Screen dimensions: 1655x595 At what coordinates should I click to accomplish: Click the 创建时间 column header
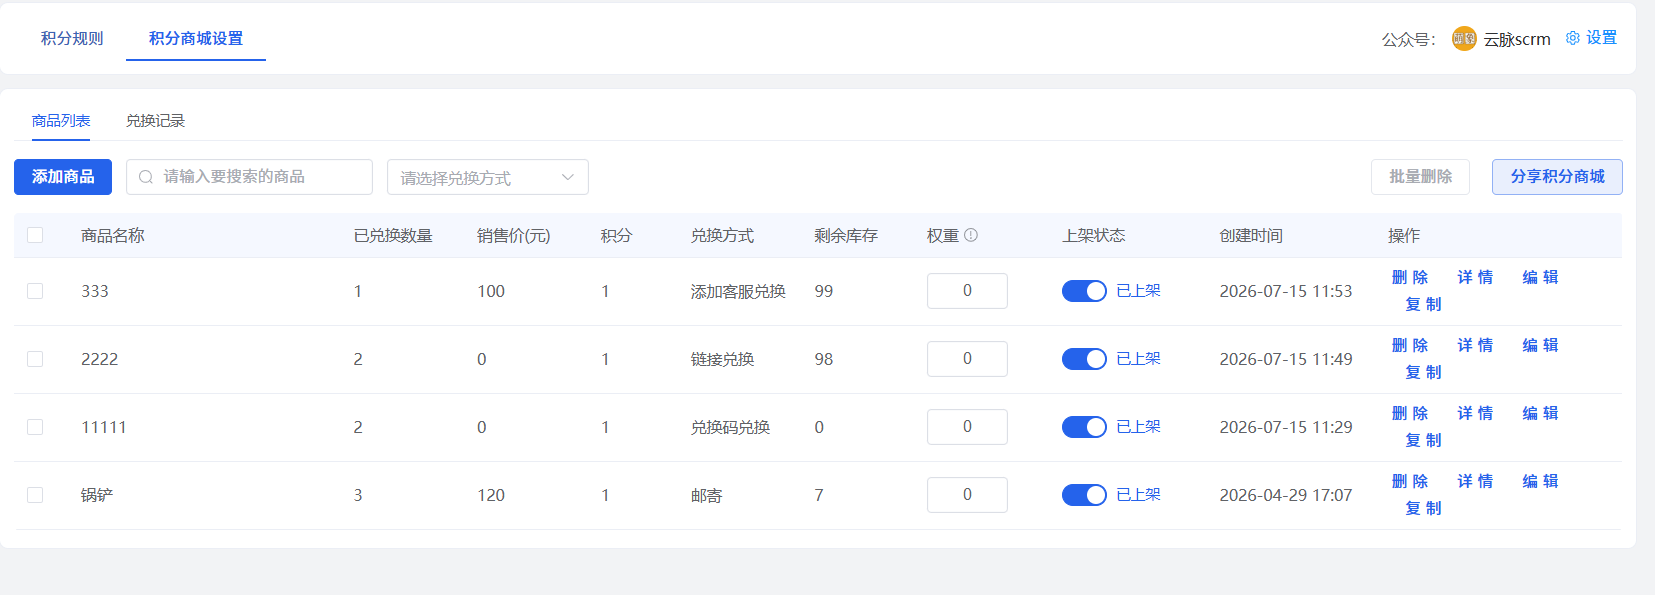1251,235
